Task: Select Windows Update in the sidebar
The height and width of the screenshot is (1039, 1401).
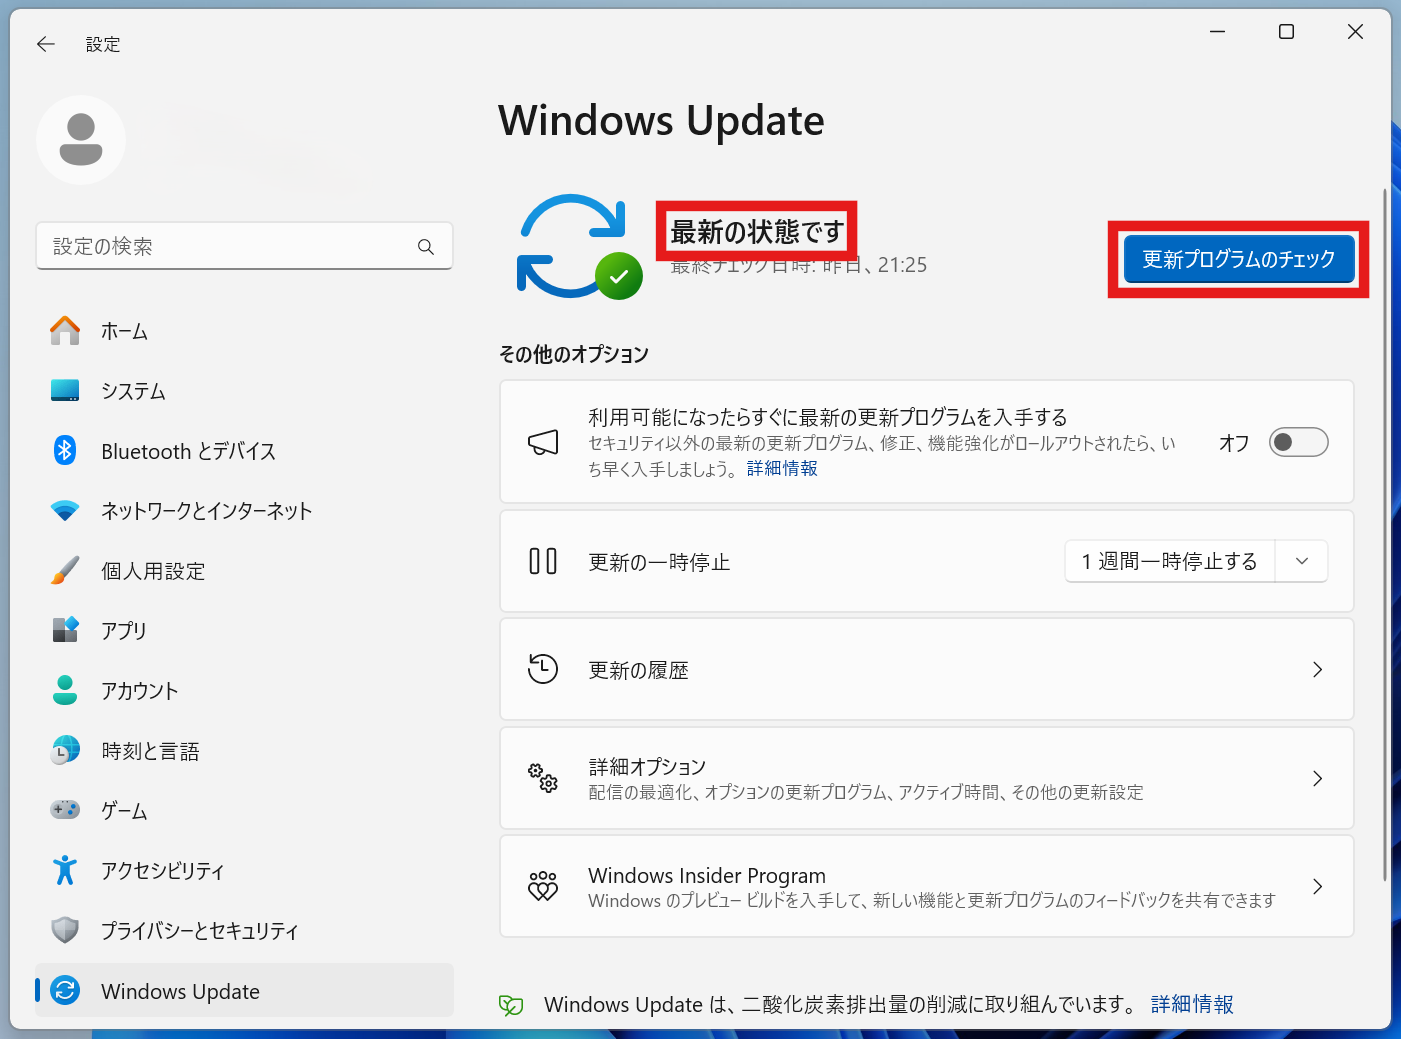Action: click(244, 991)
